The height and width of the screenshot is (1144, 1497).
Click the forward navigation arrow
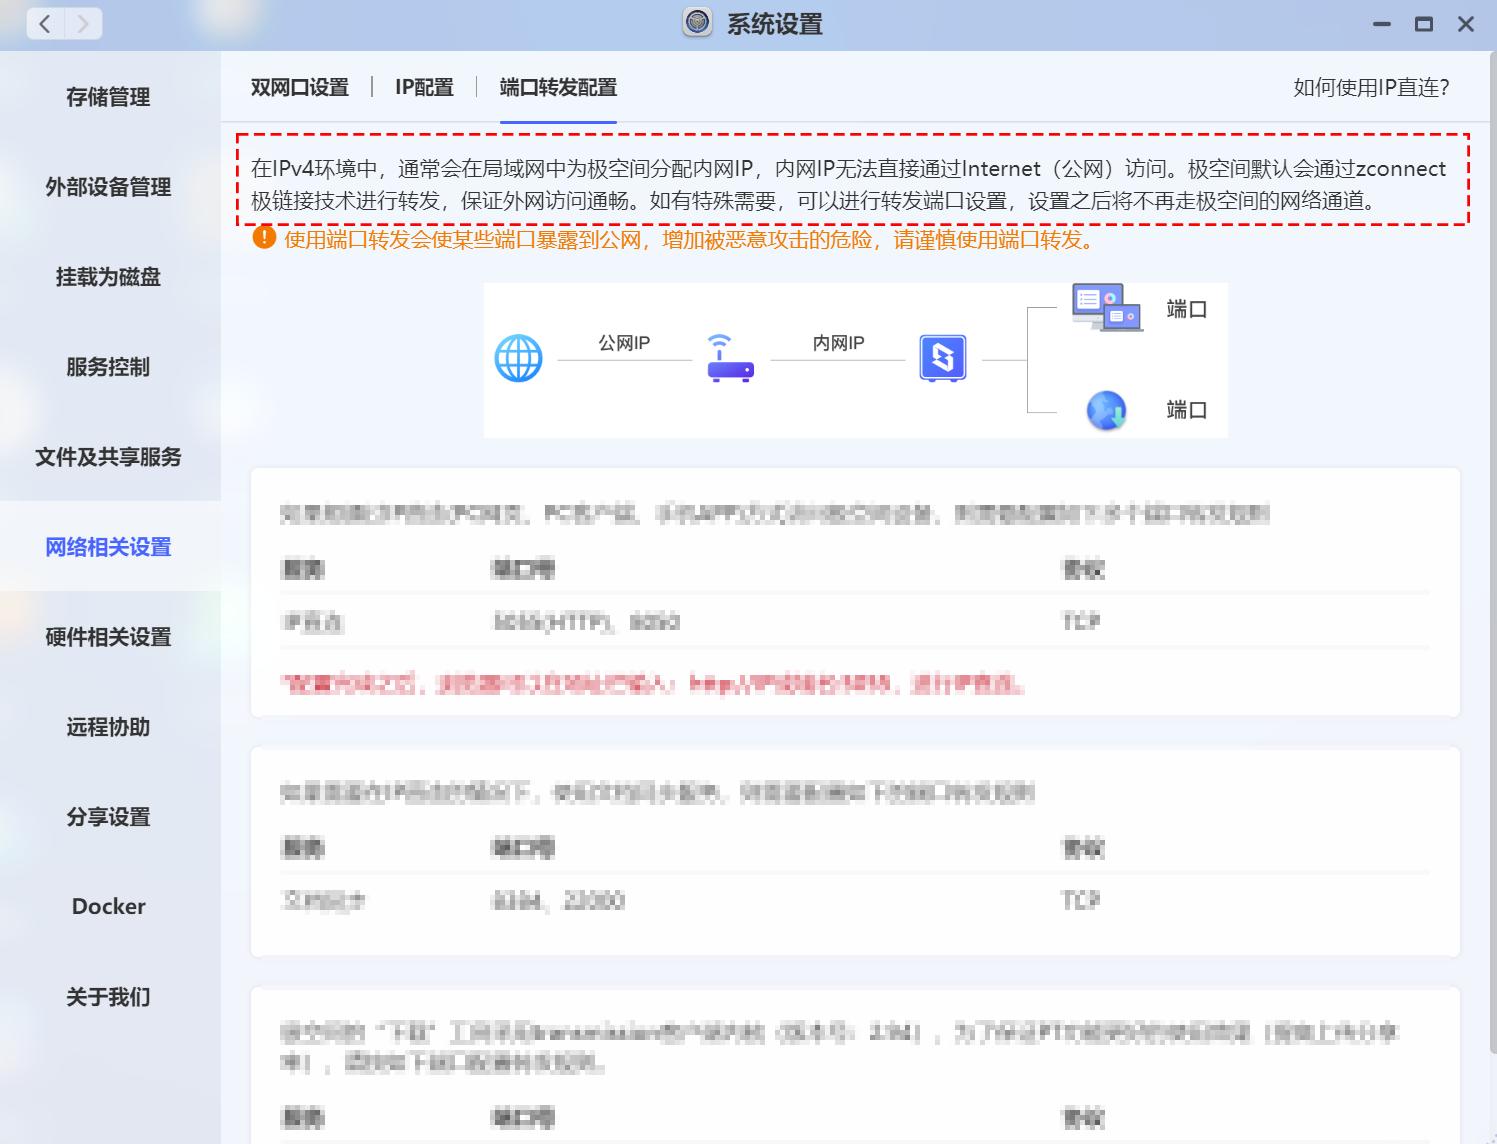85,24
